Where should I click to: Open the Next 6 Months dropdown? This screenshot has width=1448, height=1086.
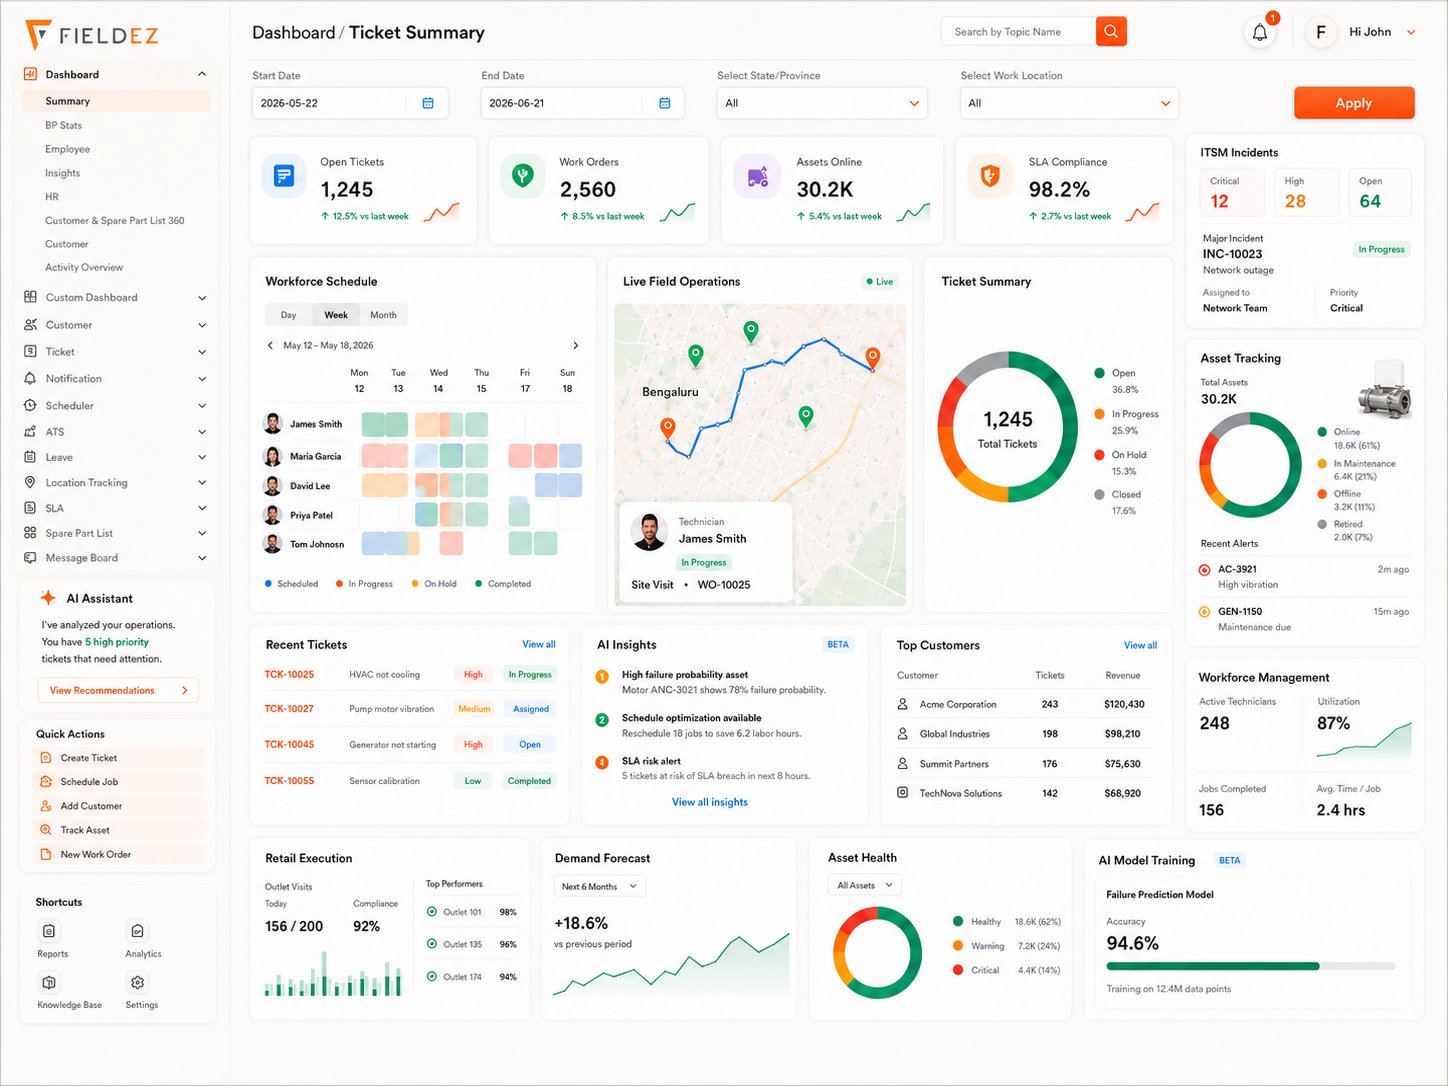pos(600,886)
